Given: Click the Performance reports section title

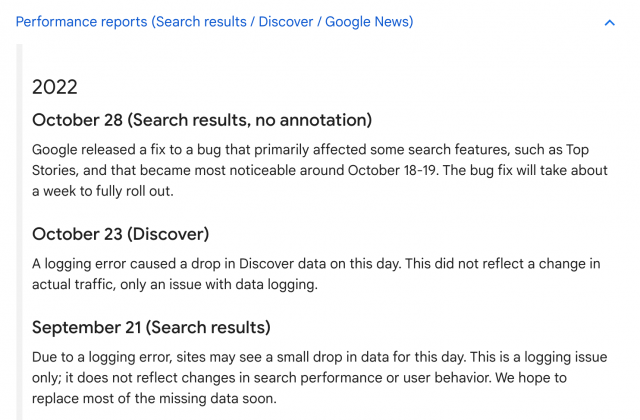Looking at the screenshot, I should pyautogui.click(x=214, y=22).
